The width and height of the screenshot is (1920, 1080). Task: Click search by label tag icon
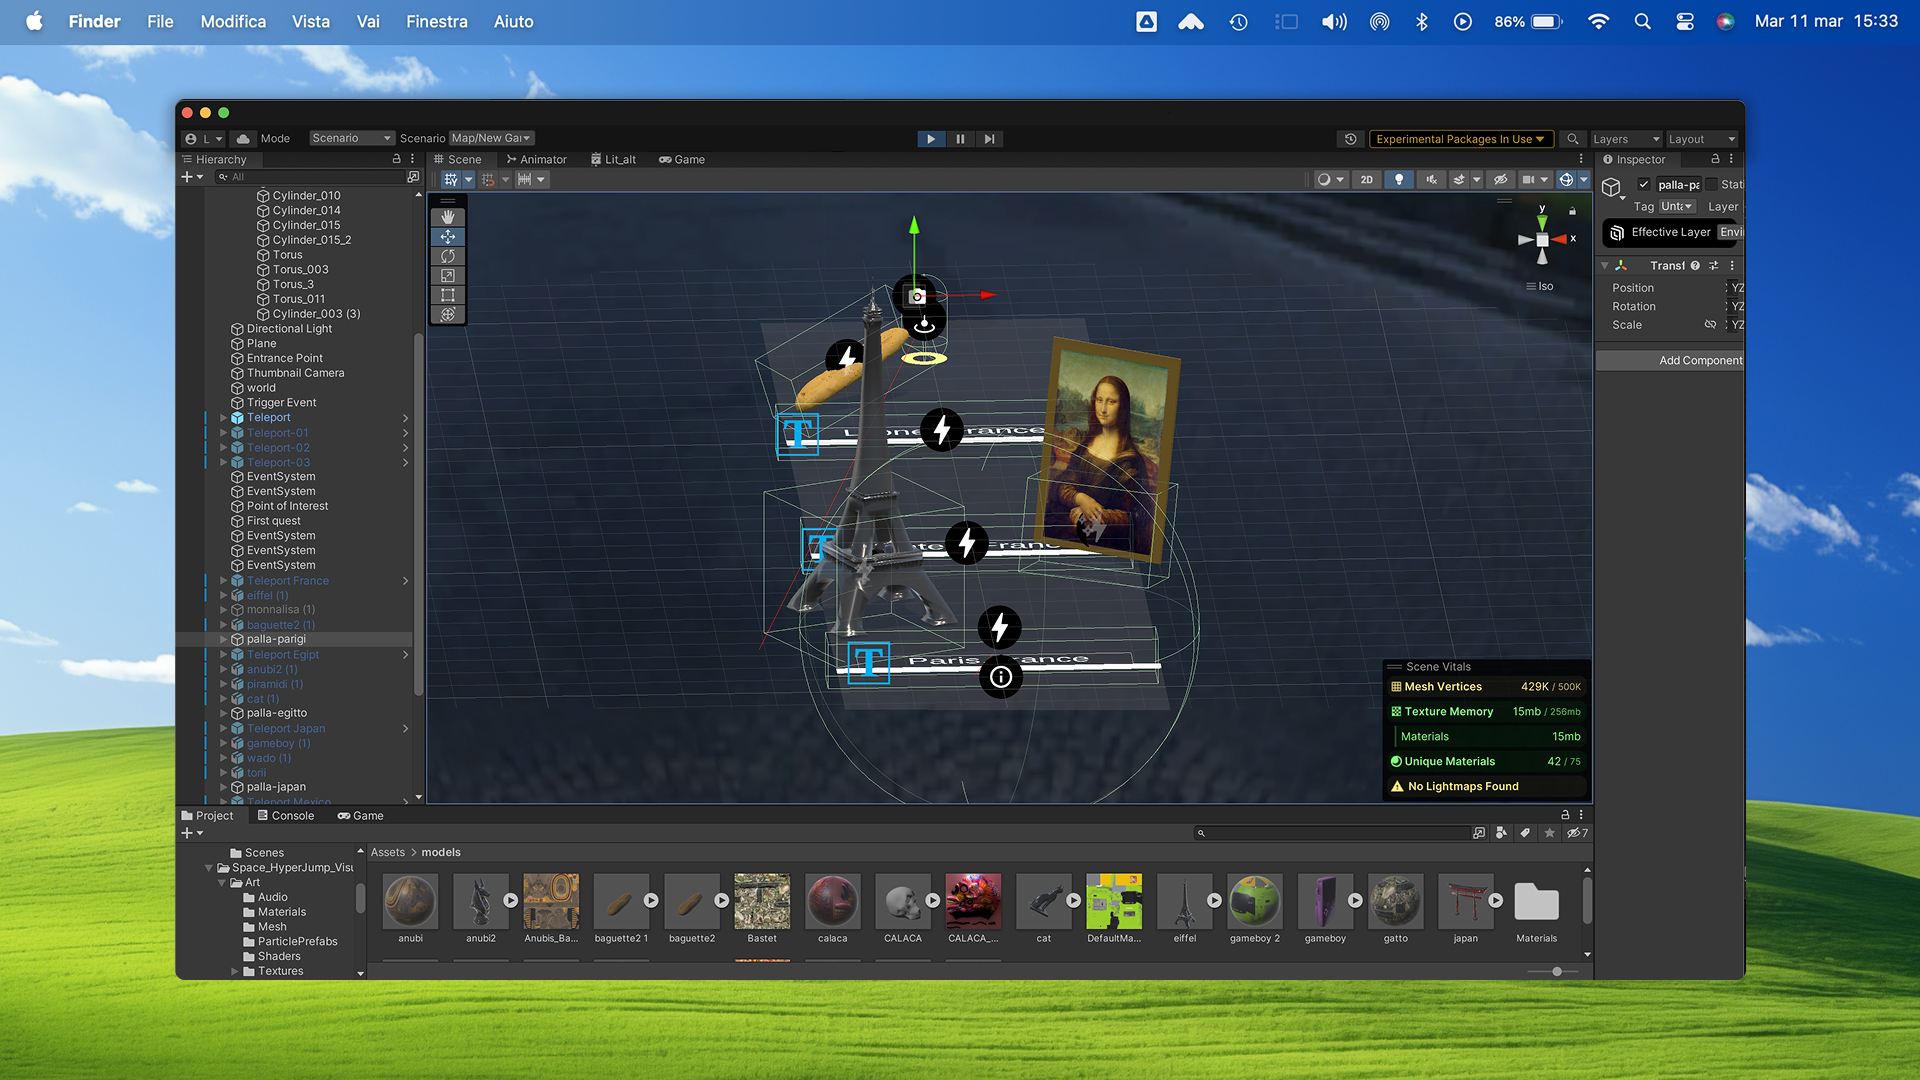tap(1524, 833)
